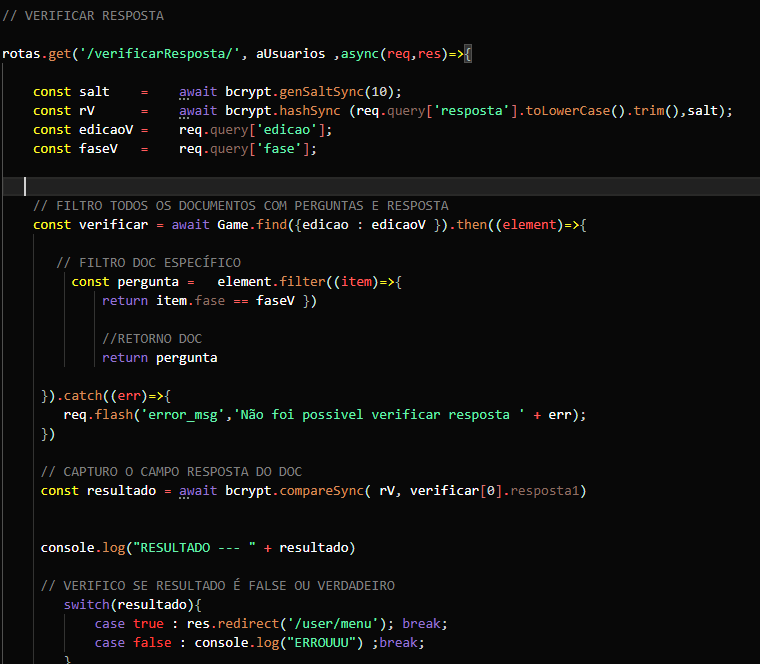
Task: Click 'pergunta' constant declaration name
Action: tap(148, 282)
